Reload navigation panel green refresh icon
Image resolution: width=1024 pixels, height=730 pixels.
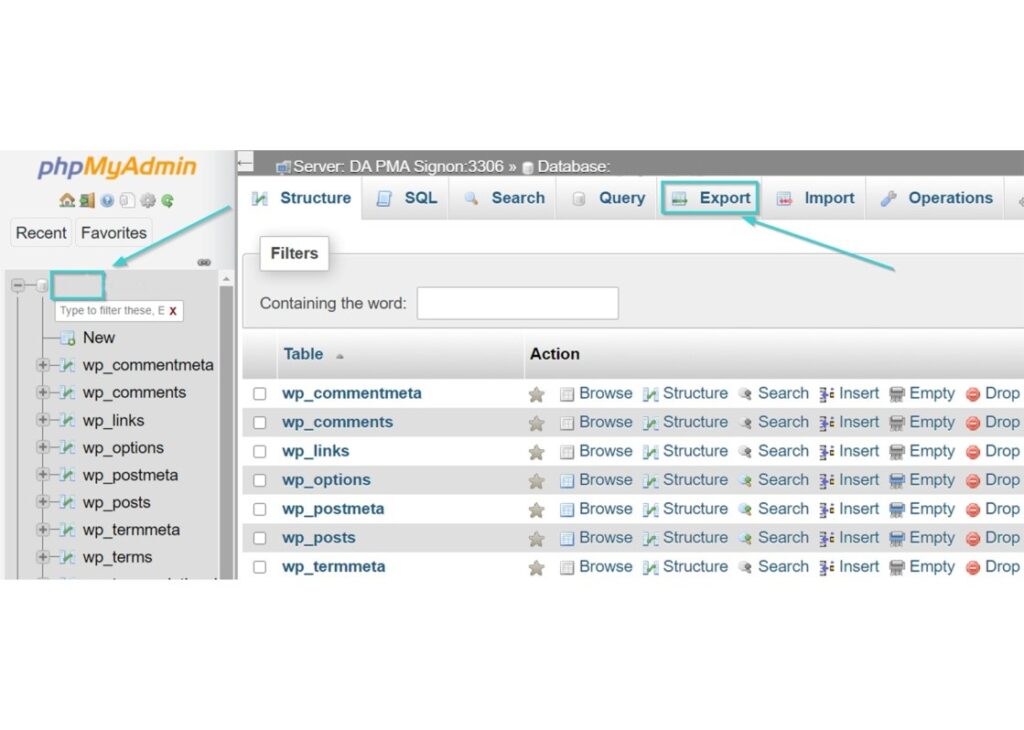click(x=167, y=200)
